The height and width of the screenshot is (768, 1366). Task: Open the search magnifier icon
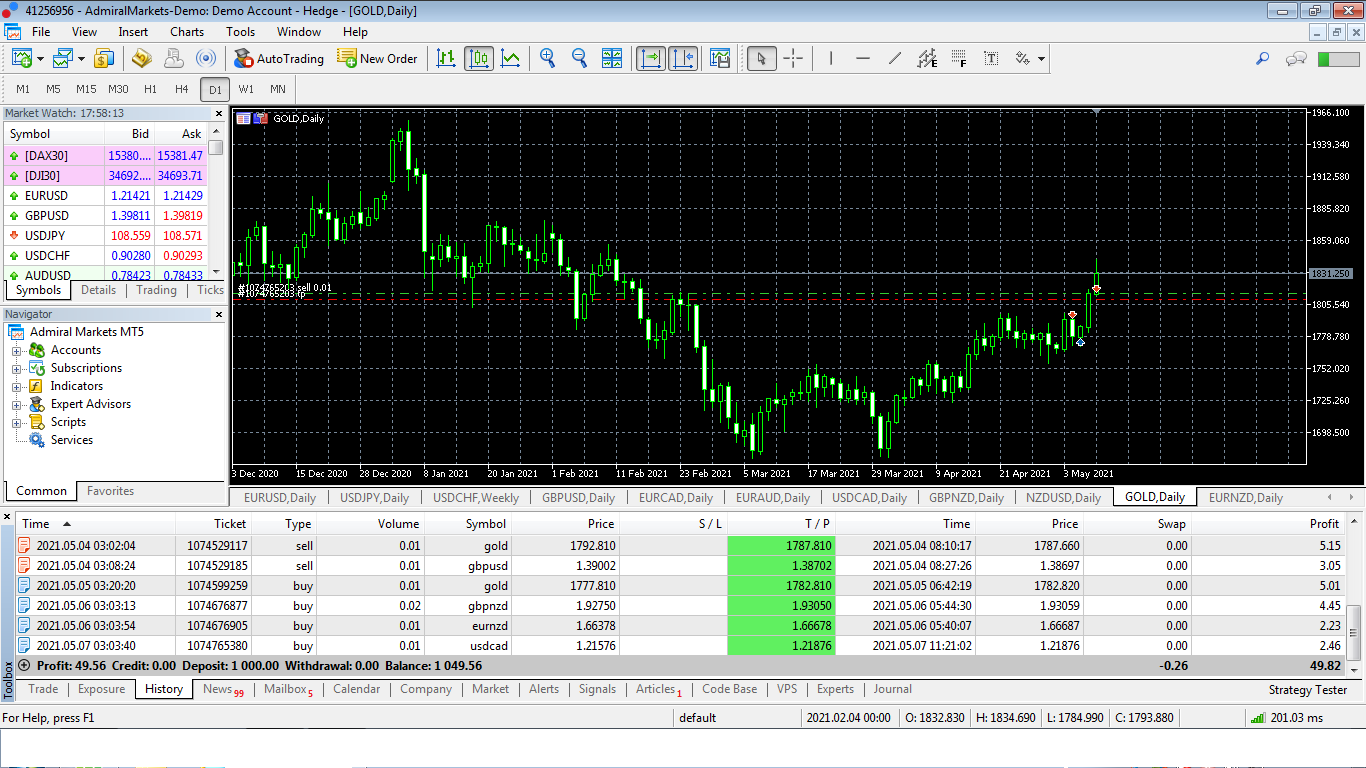(x=1263, y=58)
